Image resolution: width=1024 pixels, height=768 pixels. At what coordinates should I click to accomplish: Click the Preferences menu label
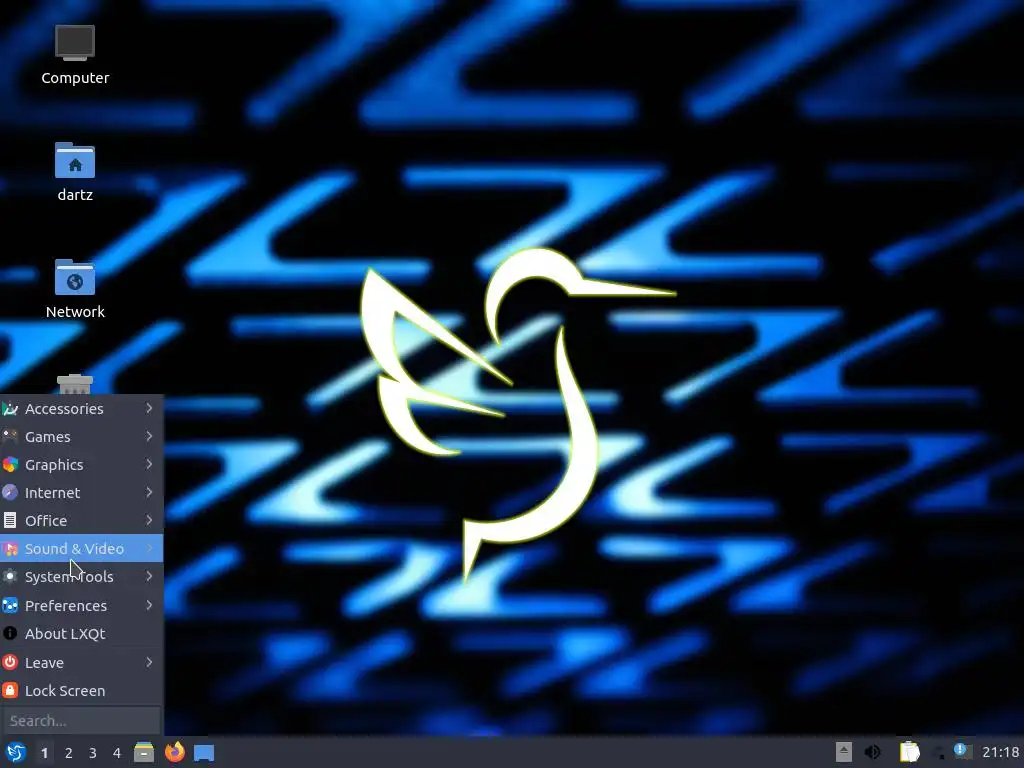coord(65,605)
